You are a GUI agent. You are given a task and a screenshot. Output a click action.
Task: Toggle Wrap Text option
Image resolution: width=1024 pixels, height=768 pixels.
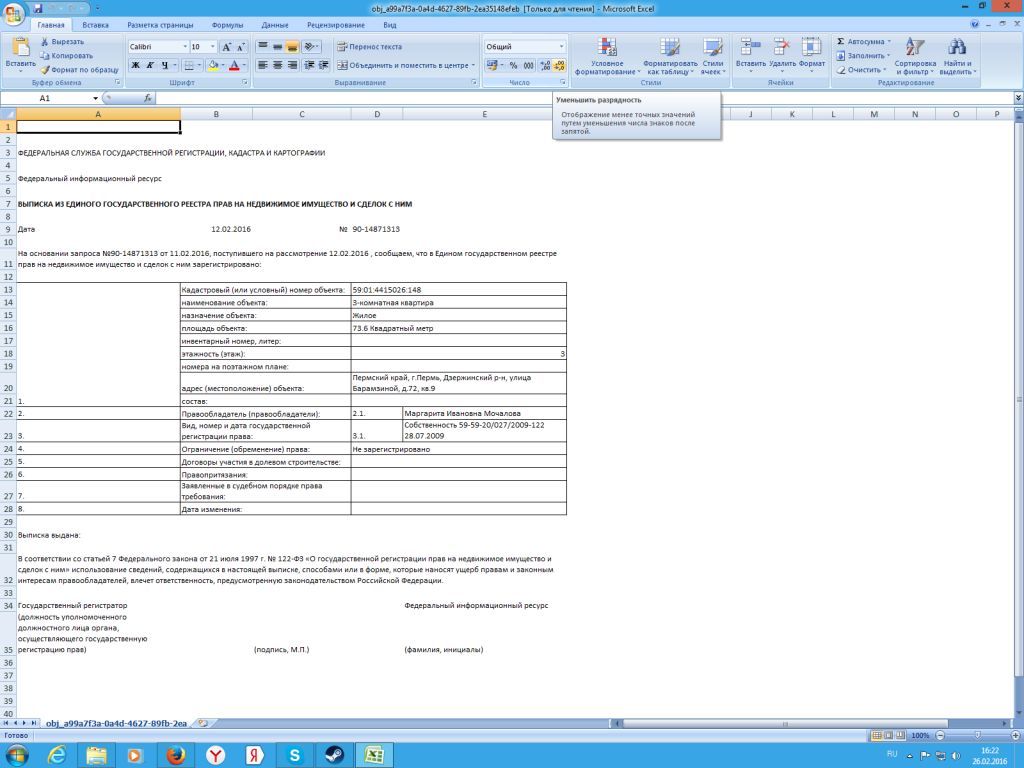[369, 47]
